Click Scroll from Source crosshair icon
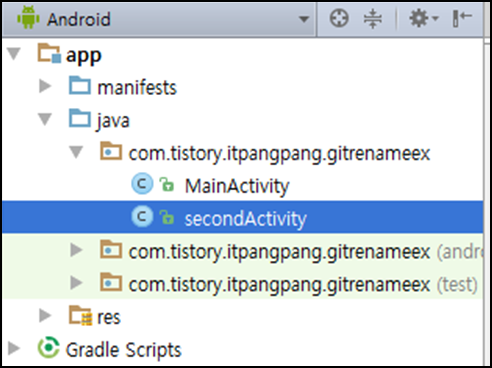492x368 pixels. coord(339,18)
